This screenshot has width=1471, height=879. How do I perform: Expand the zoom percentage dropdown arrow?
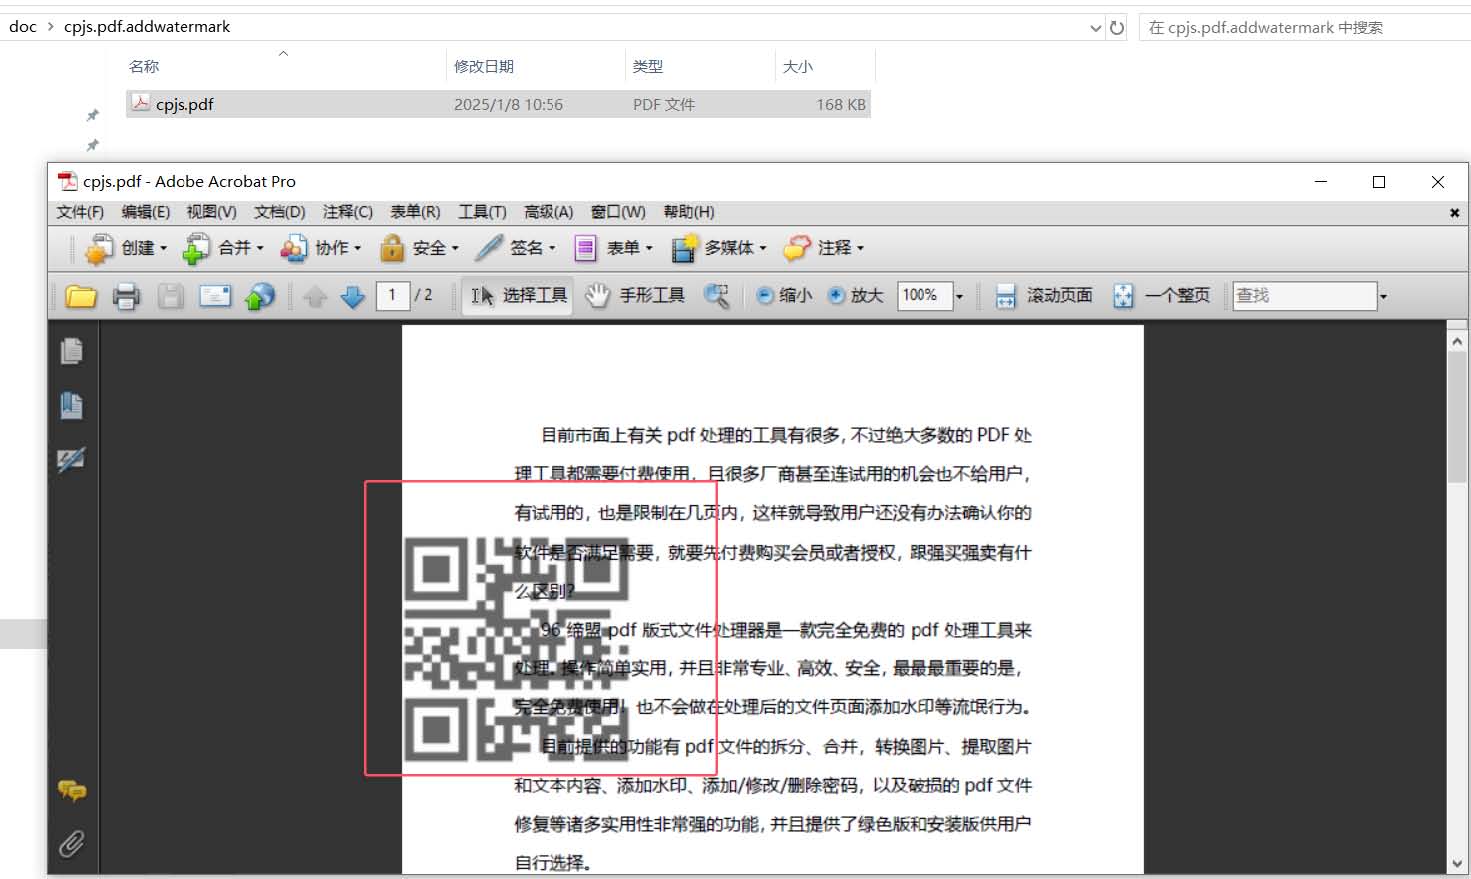coord(959,296)
